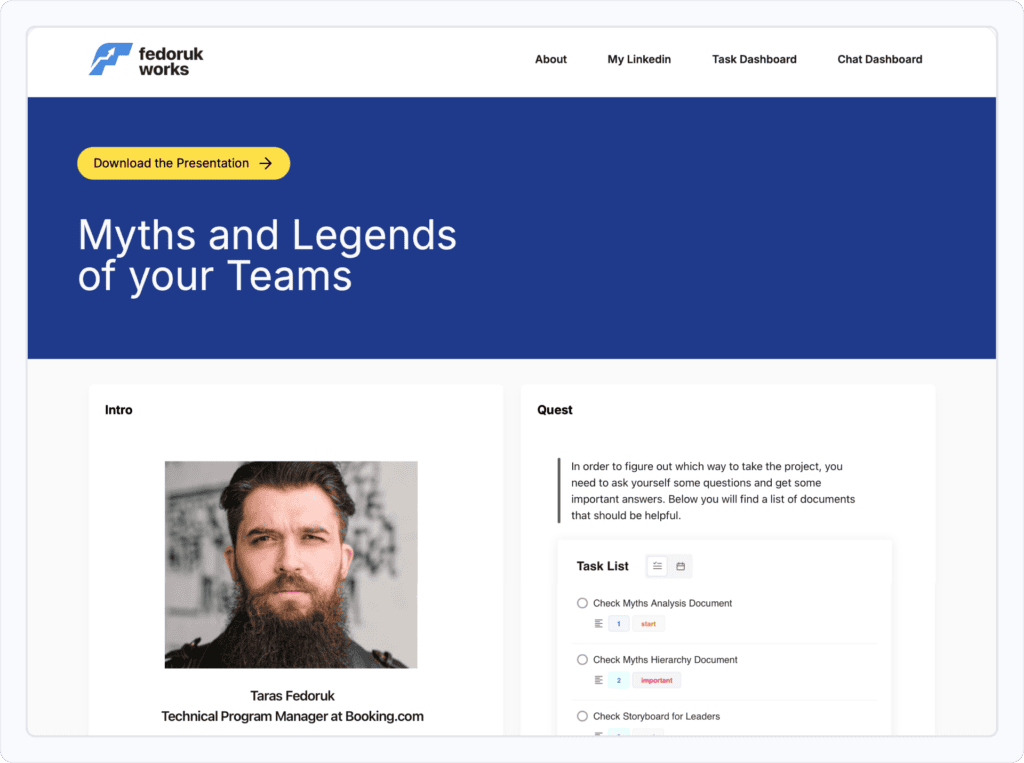Mark Check Myths Hierarchy Document complete
This screenshot has width=1024, height=763.
(x=582, y=660)
